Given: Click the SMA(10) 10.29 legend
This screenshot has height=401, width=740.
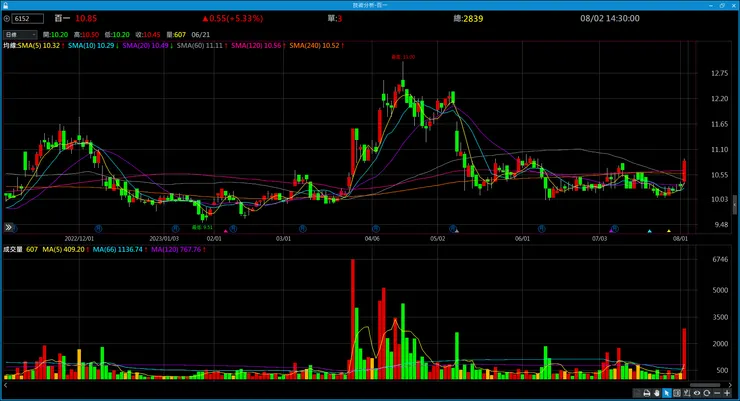Looking at the screenshot, I should pos(92,45).
